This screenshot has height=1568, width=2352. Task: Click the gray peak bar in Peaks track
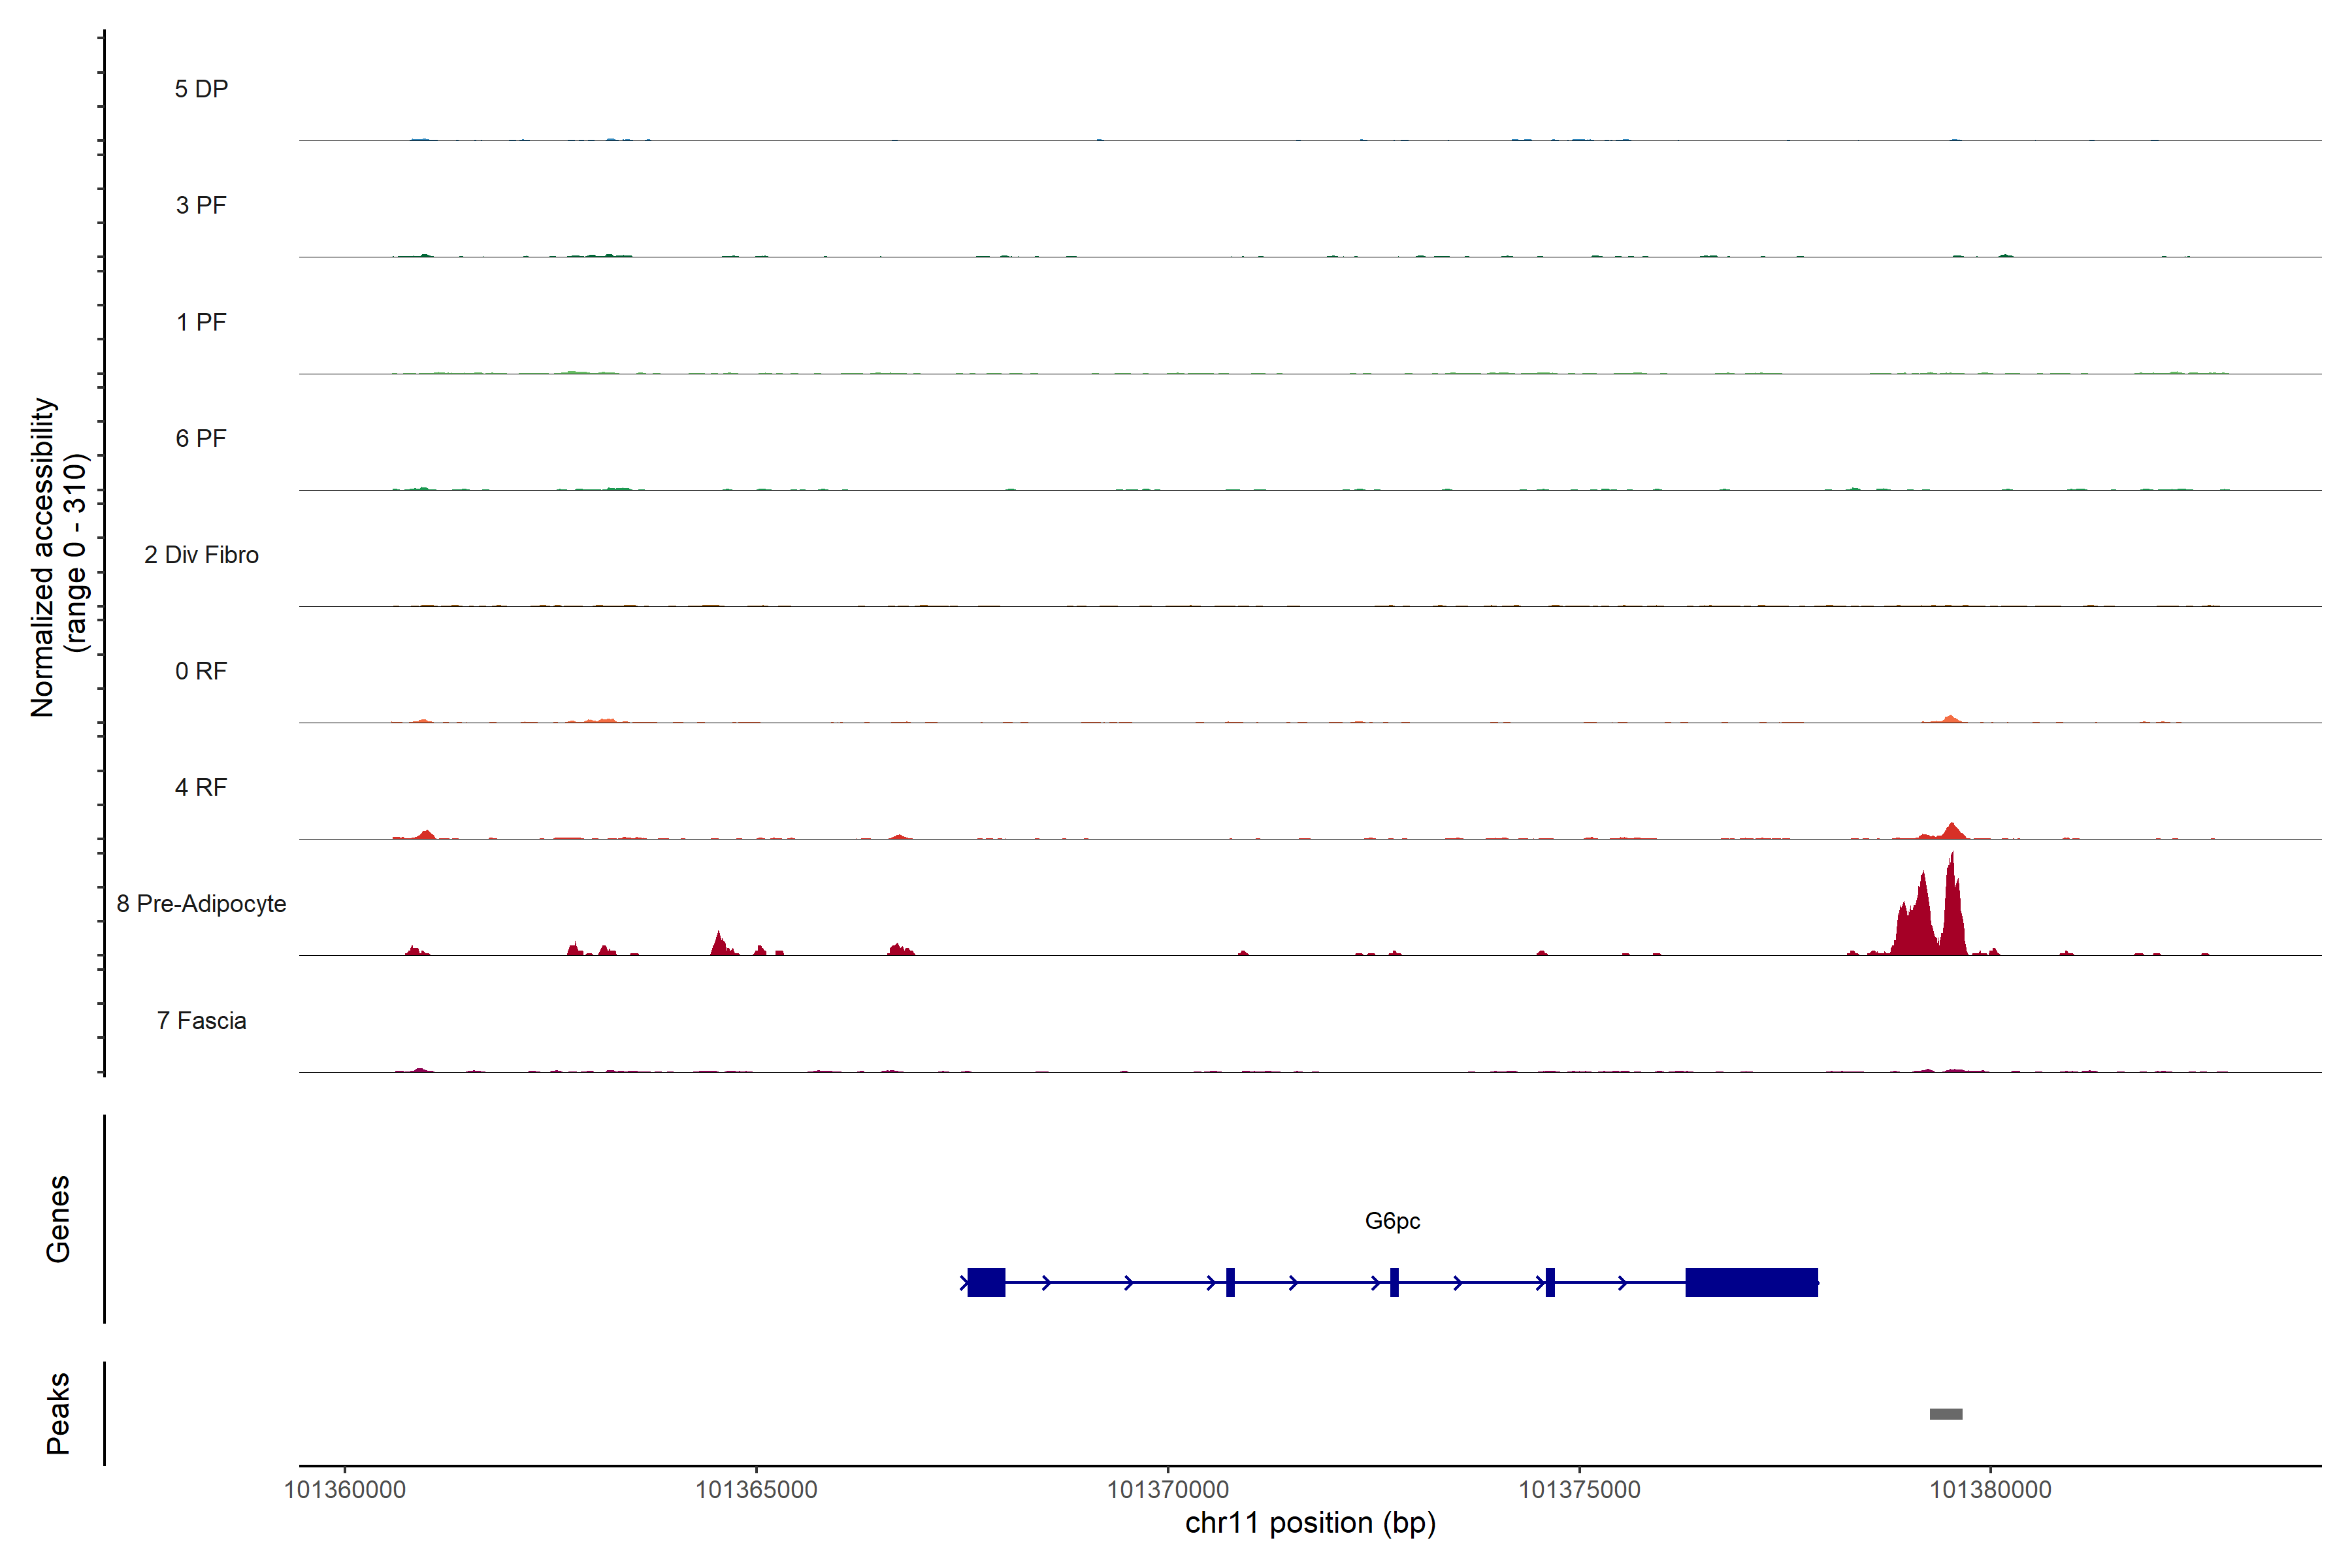[x=1945, y=1414]
